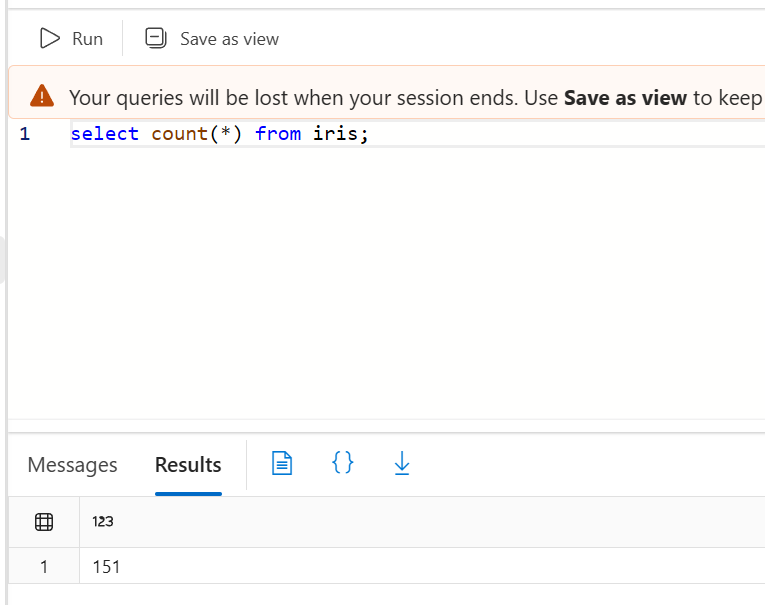Screen dimensions: 765x605
Task: Click the curly braces JSON icon
Action: (342, 463)
